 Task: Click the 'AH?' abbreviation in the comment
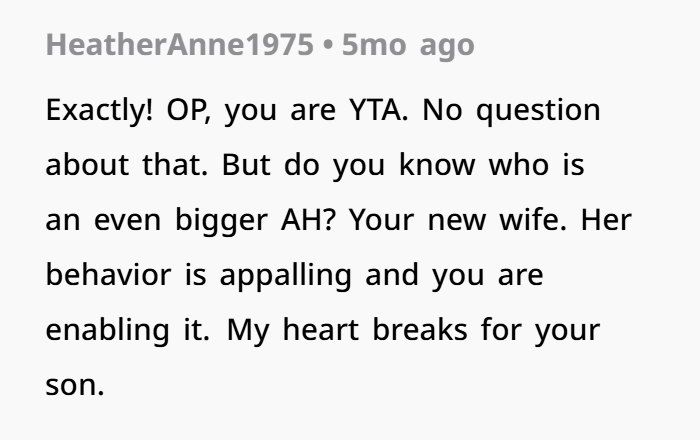tap(308, 220)
